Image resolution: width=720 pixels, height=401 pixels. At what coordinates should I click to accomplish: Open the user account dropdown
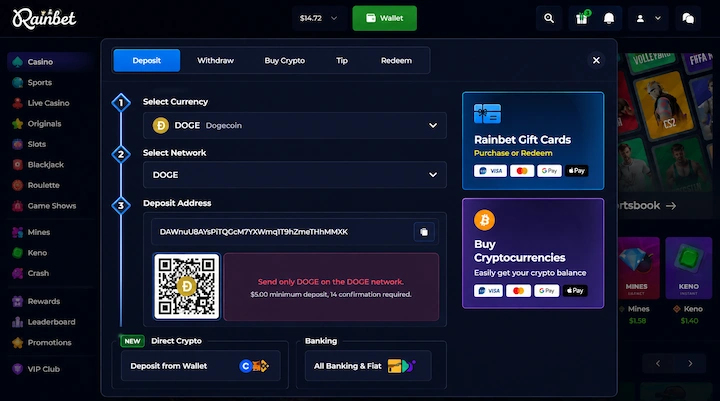648,18
